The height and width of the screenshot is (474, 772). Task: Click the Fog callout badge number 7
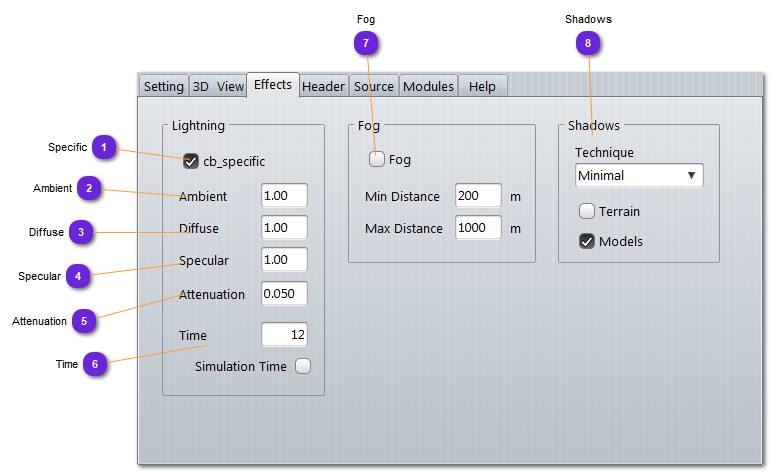(366, 43)
